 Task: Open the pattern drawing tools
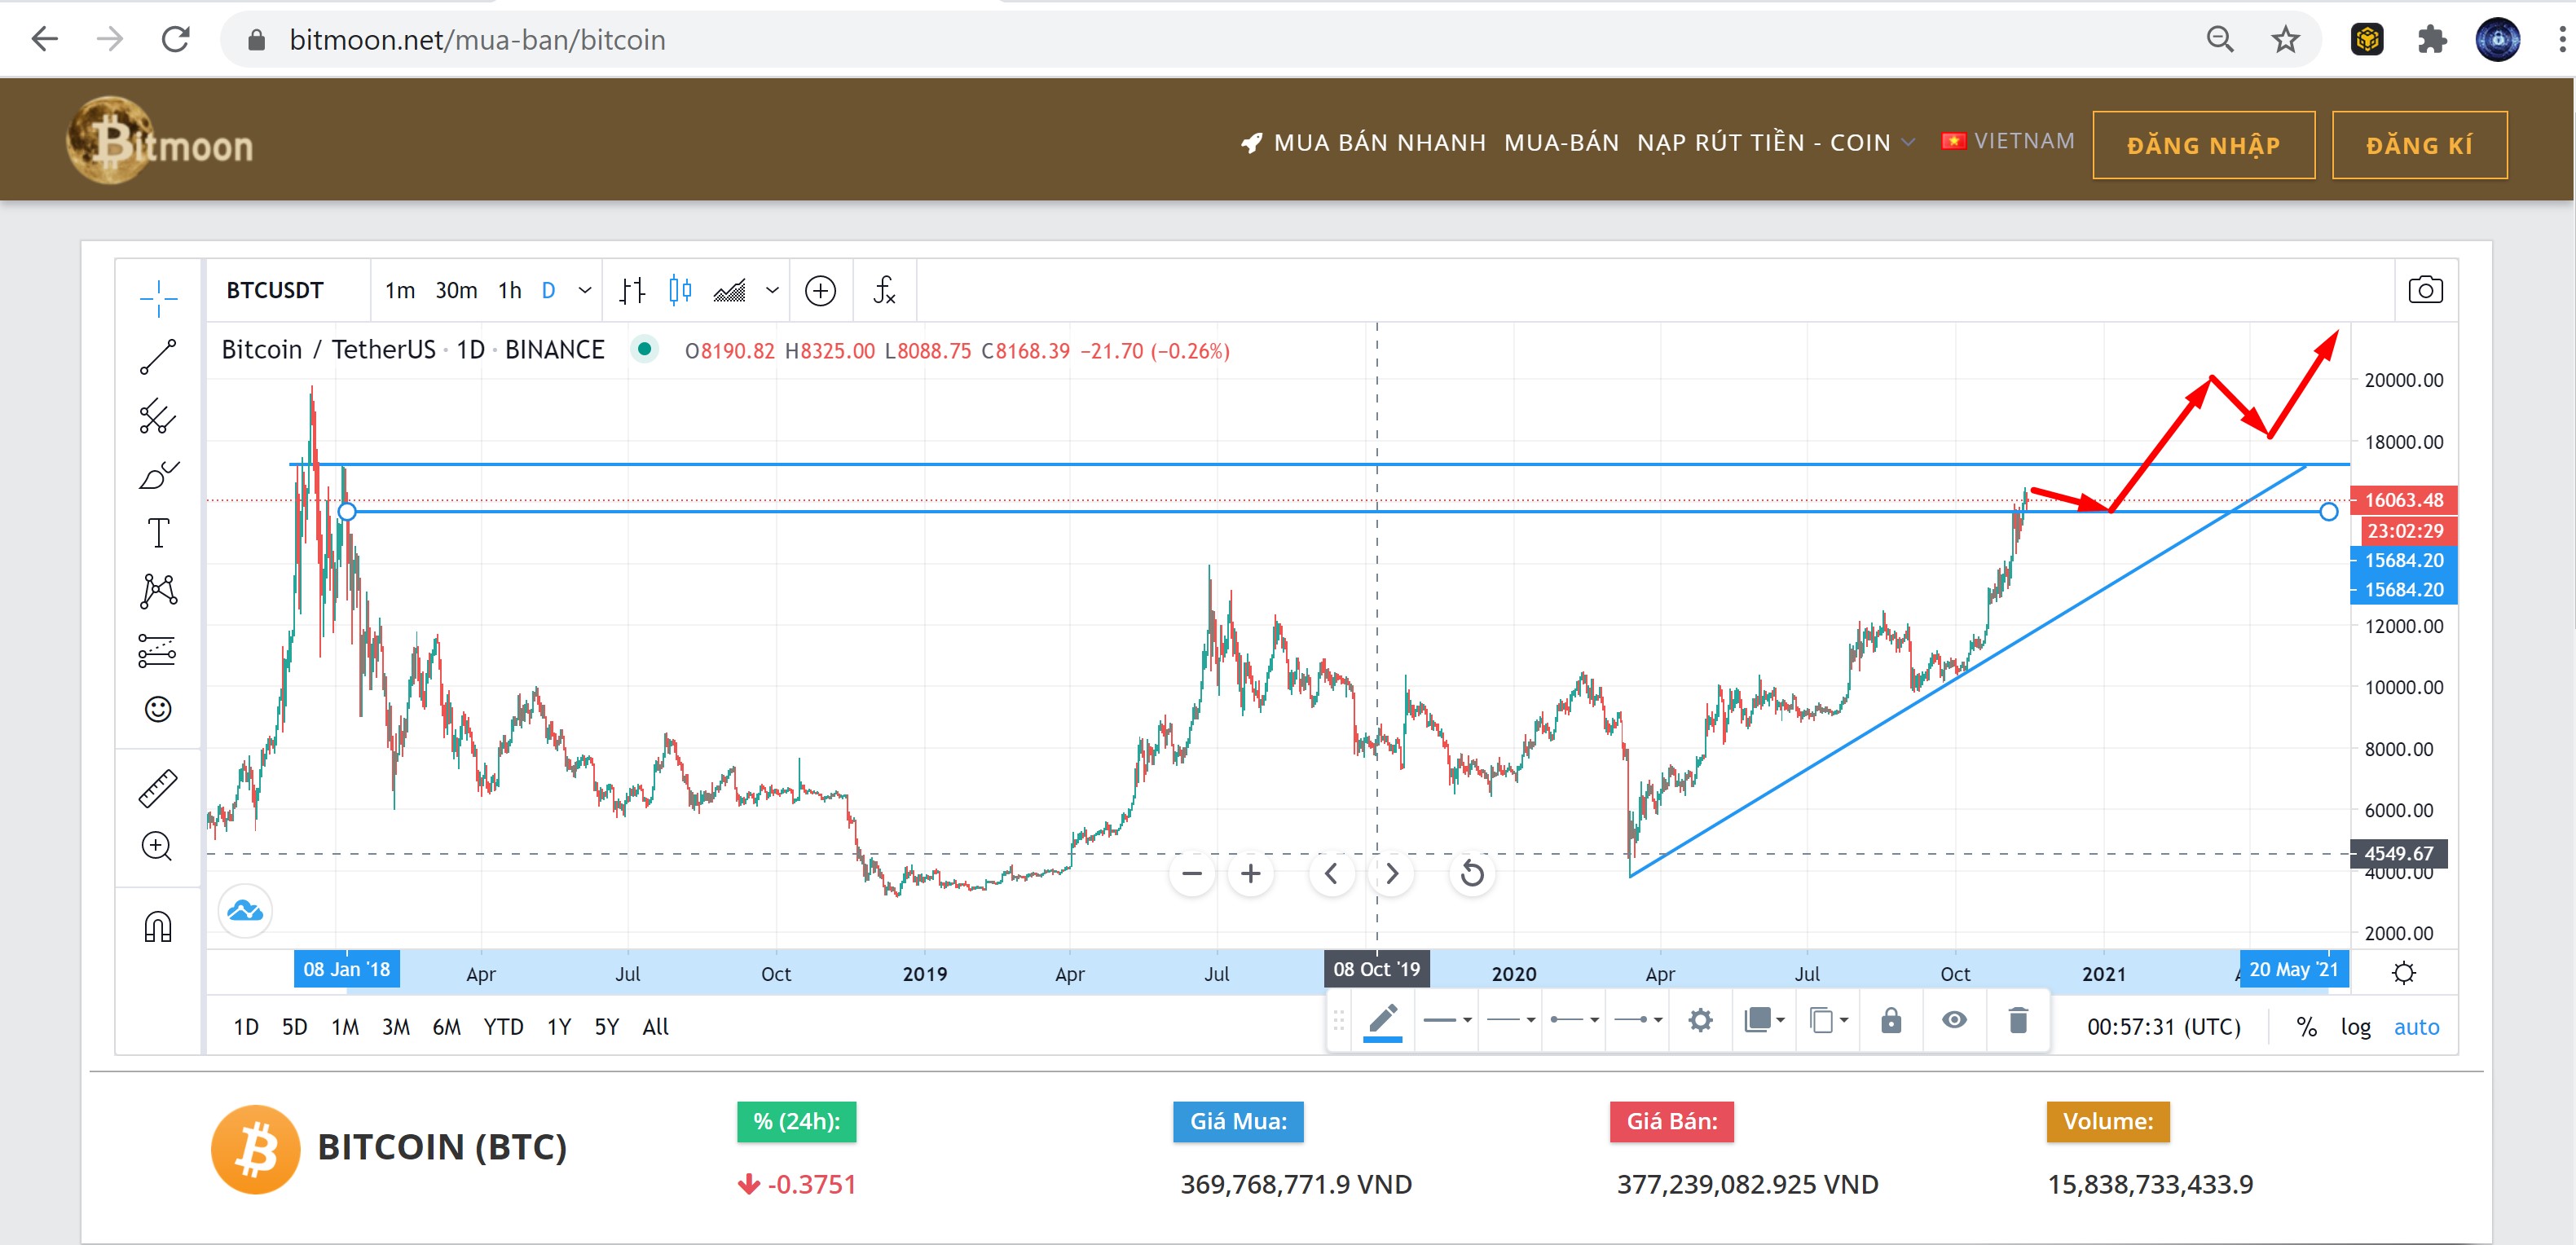(x=158, y=591)
